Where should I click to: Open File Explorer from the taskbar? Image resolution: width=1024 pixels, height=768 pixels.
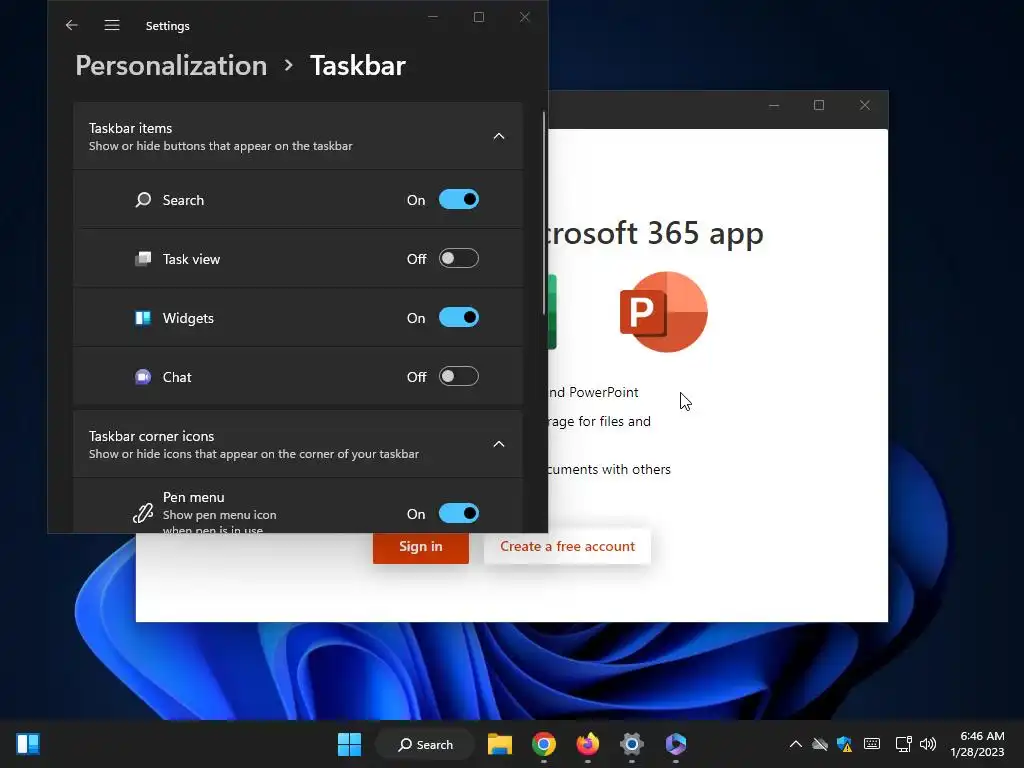500,744
